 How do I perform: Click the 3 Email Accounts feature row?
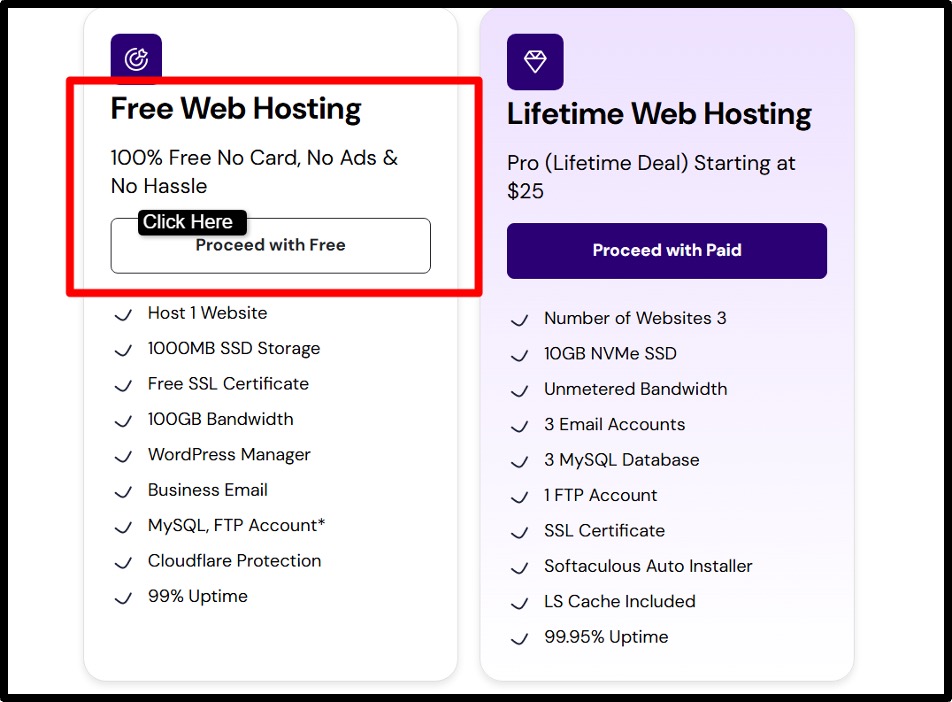coord(614,424)
